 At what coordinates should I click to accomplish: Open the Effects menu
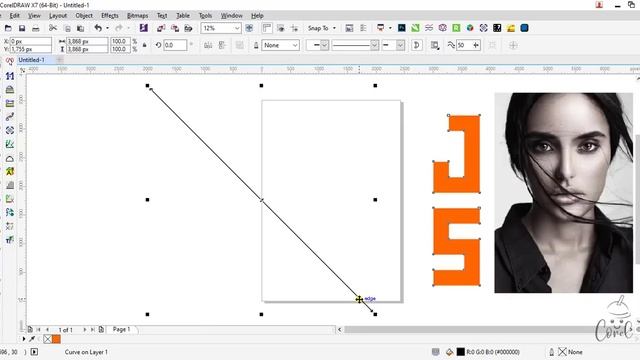point(110,16)
